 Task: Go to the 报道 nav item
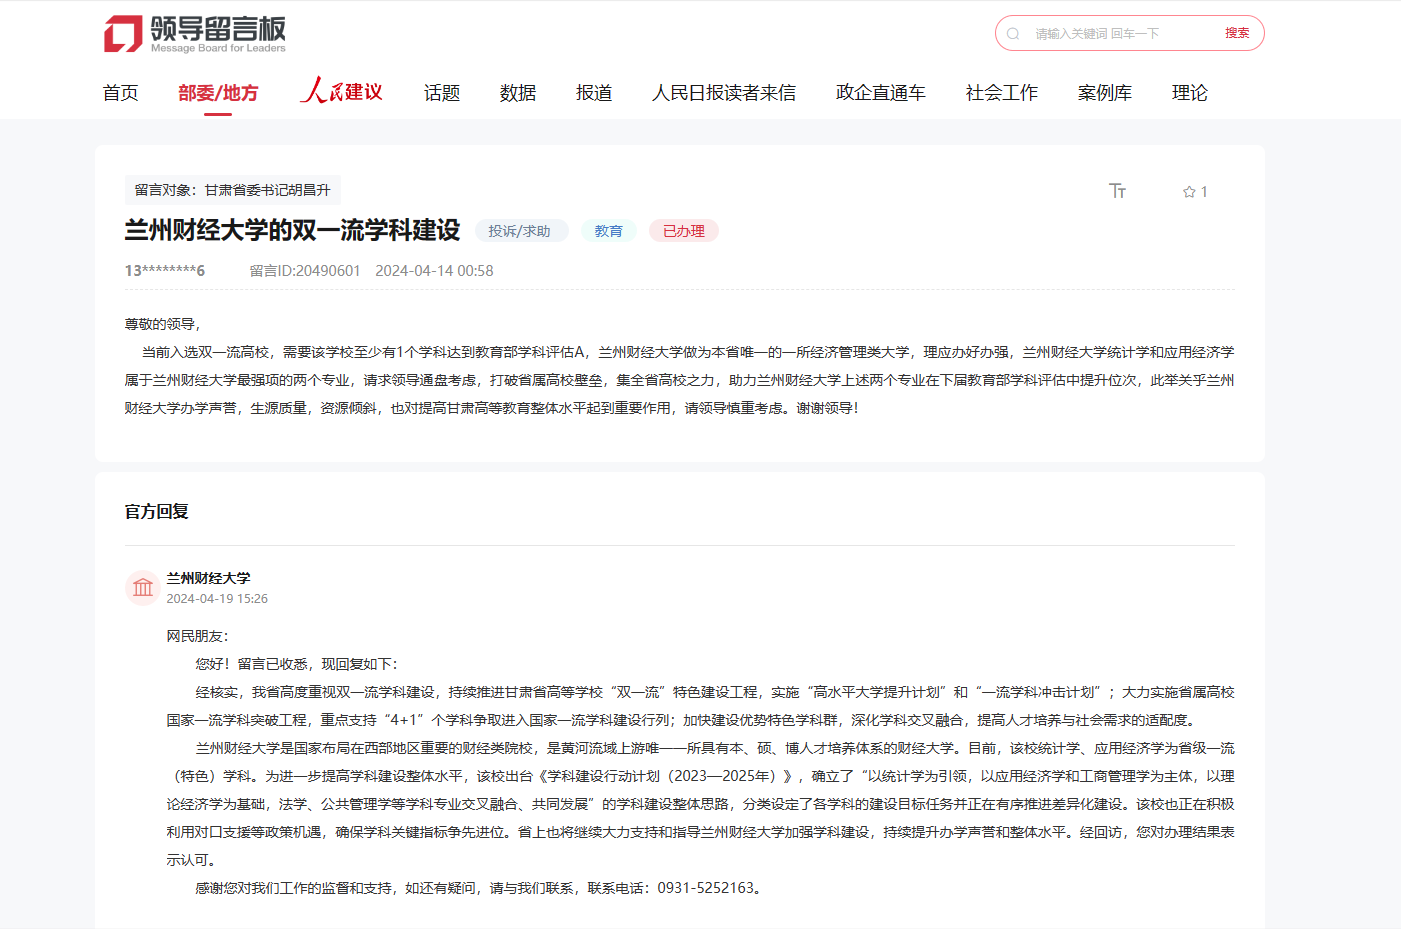pos(594,93)
